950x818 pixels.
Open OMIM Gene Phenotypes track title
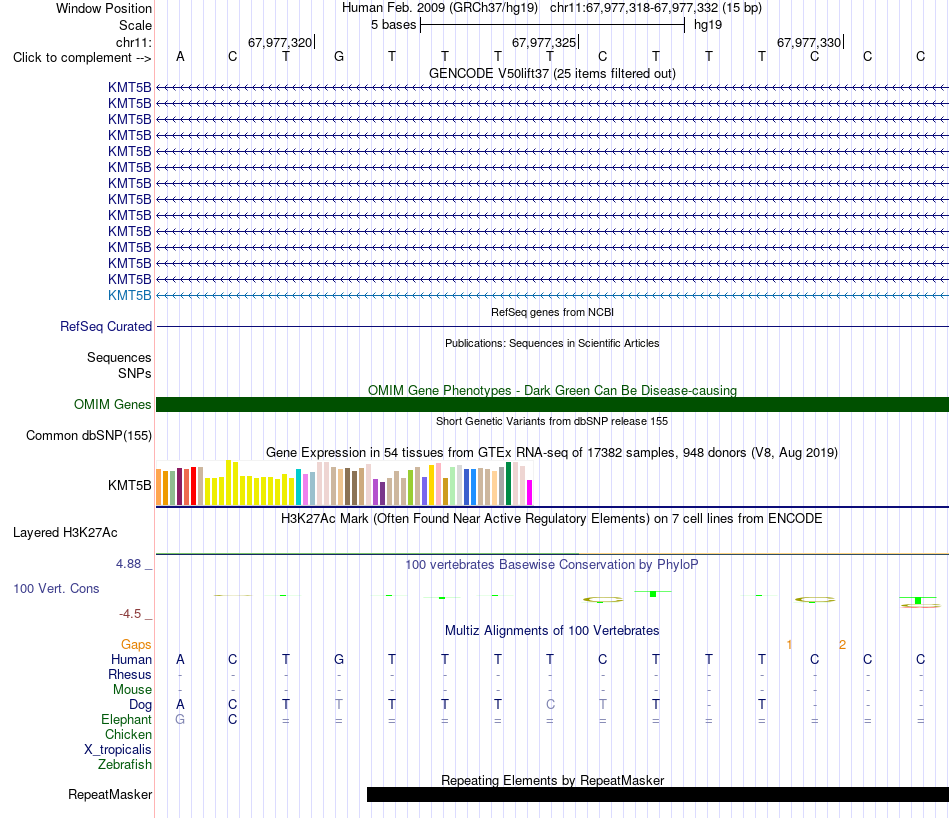pos(552,390)
